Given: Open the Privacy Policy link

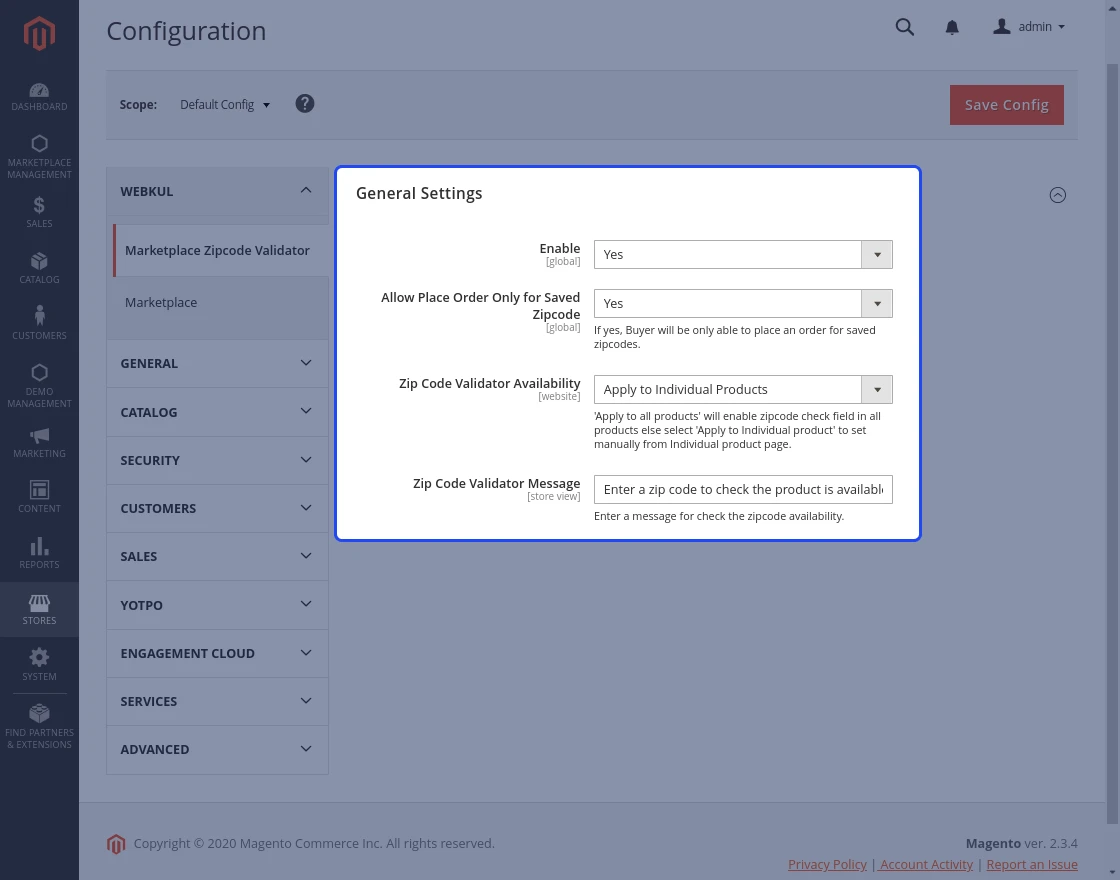Looking at the screenshot, I should click(x=827, y=864).
